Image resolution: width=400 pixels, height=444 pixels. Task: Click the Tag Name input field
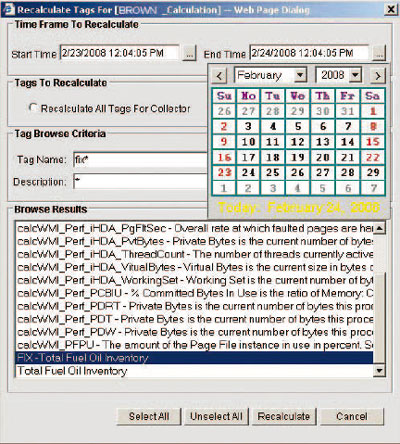140,160
